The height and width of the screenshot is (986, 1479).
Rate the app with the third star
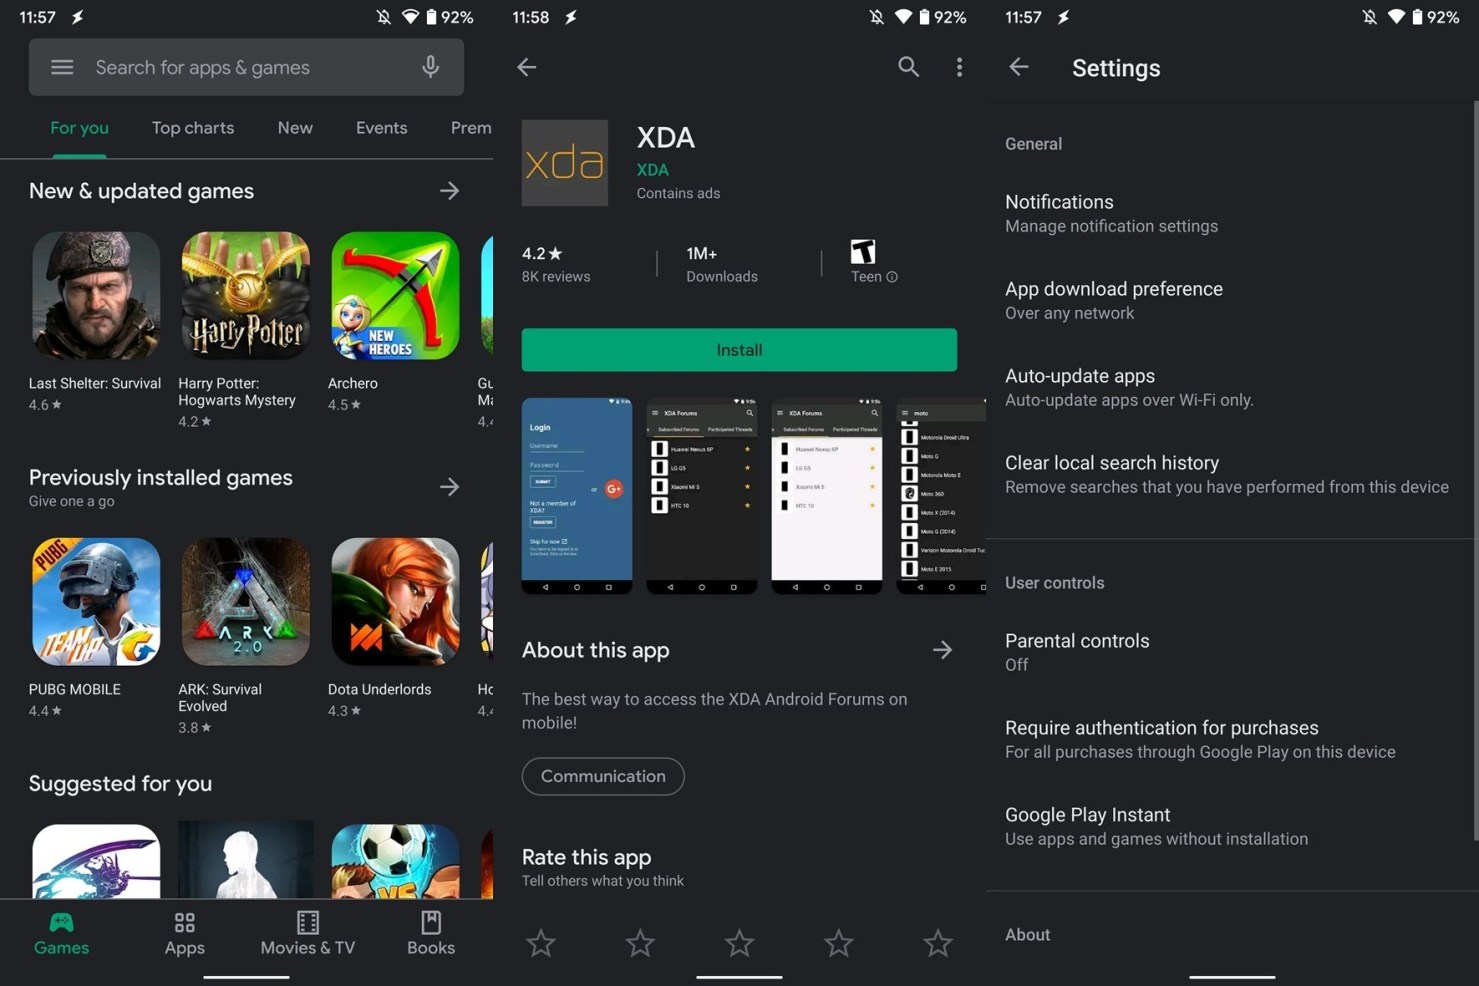coord(739,942)
